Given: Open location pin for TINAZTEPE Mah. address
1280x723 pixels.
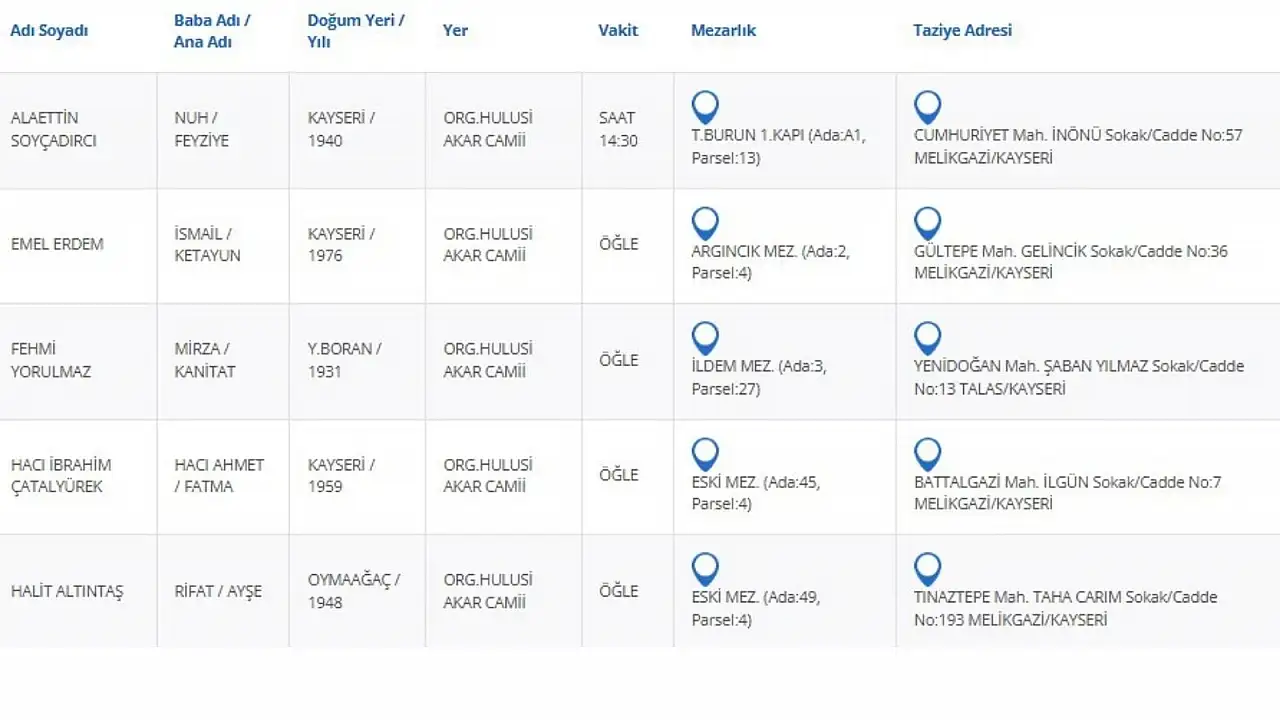Looking at the screenshot, I should [x=927, y=569].
